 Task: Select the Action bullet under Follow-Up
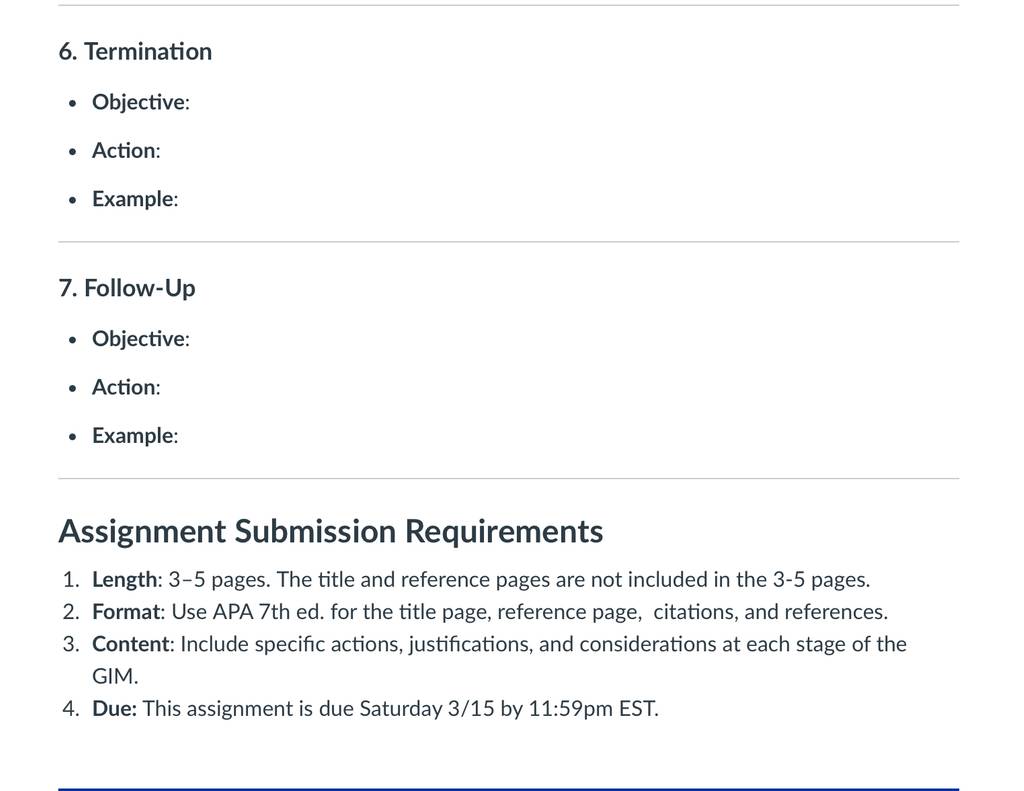(126, 387)
